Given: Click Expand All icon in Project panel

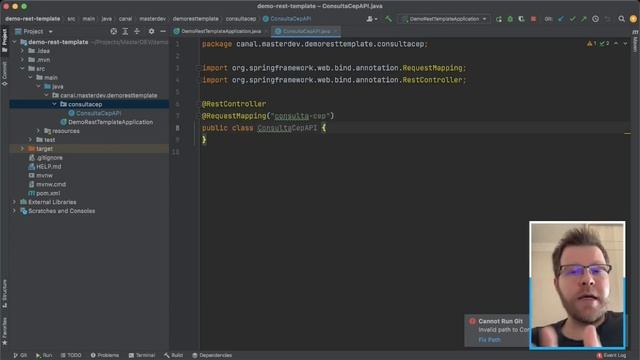Looking at the screenshot, I should 125,31.
